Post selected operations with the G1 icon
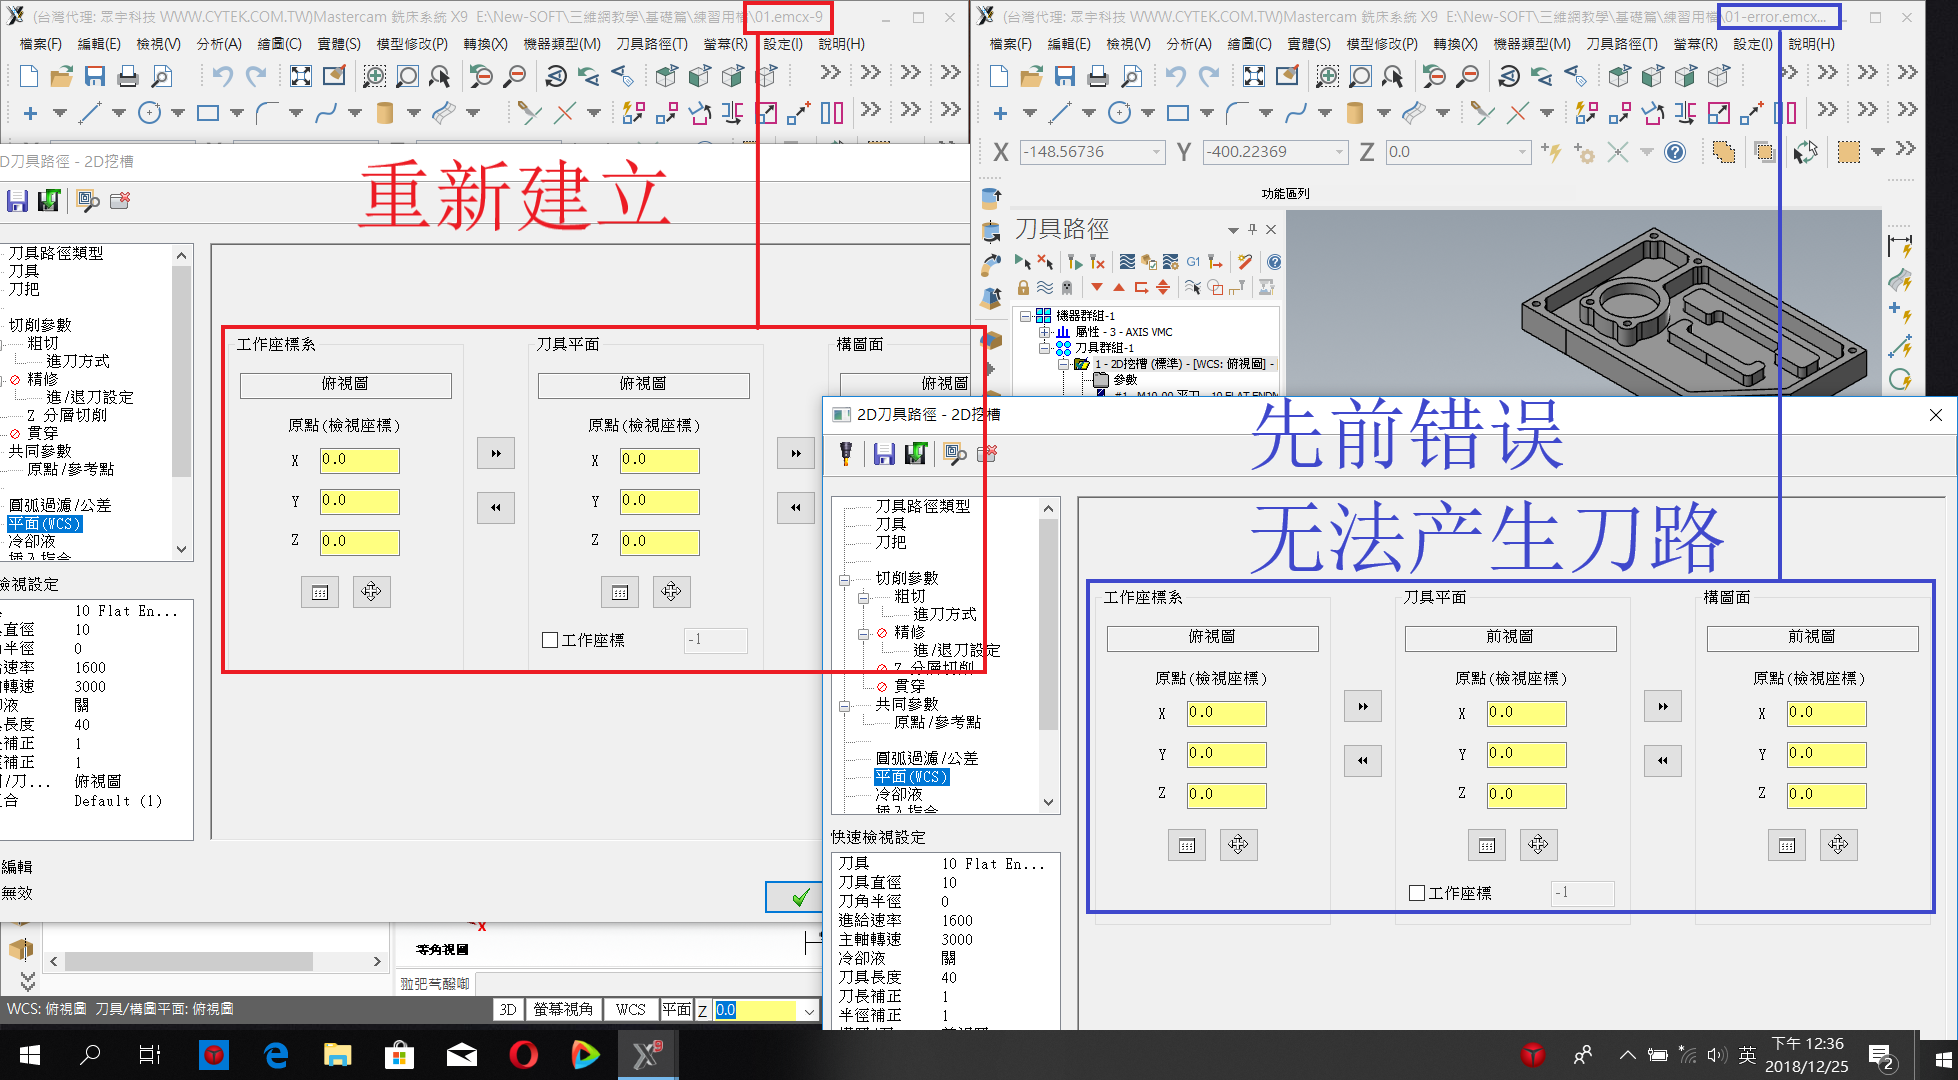 (1193, 262)
